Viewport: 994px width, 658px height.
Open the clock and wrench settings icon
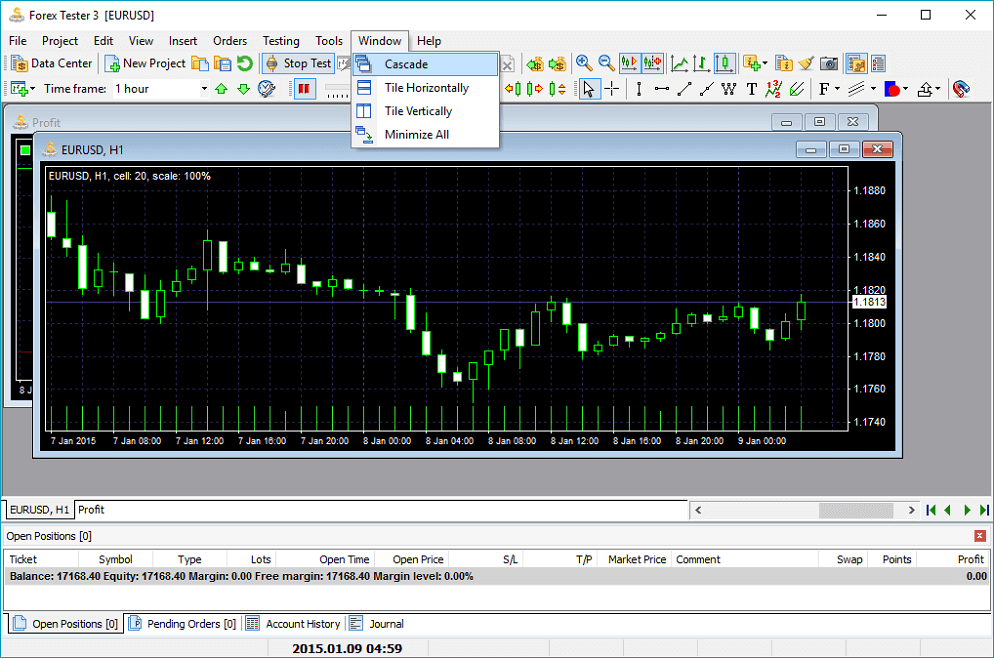point(266,89)
